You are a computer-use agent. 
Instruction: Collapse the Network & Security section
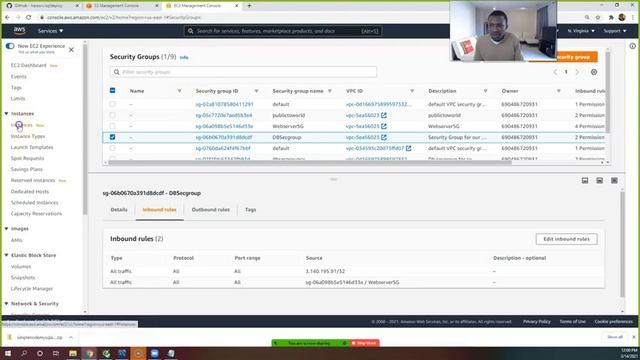click(x=7, y=304)
